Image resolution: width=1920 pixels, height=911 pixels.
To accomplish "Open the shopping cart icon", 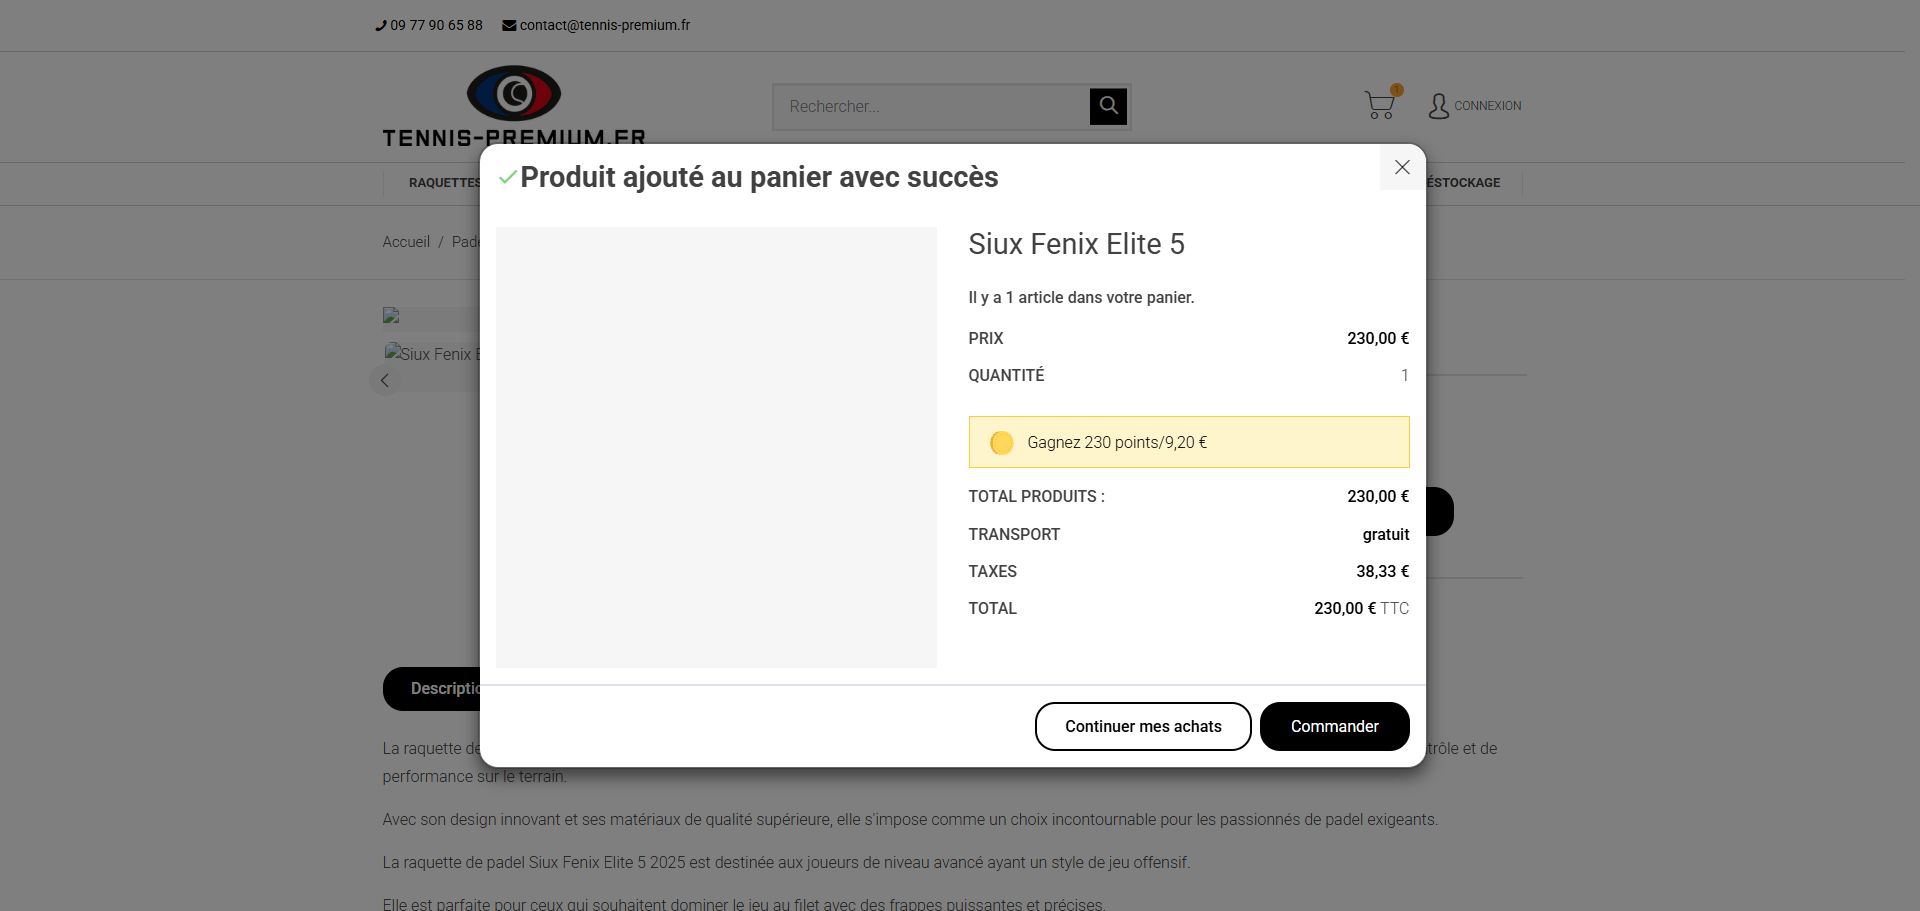I will 1380,105.
